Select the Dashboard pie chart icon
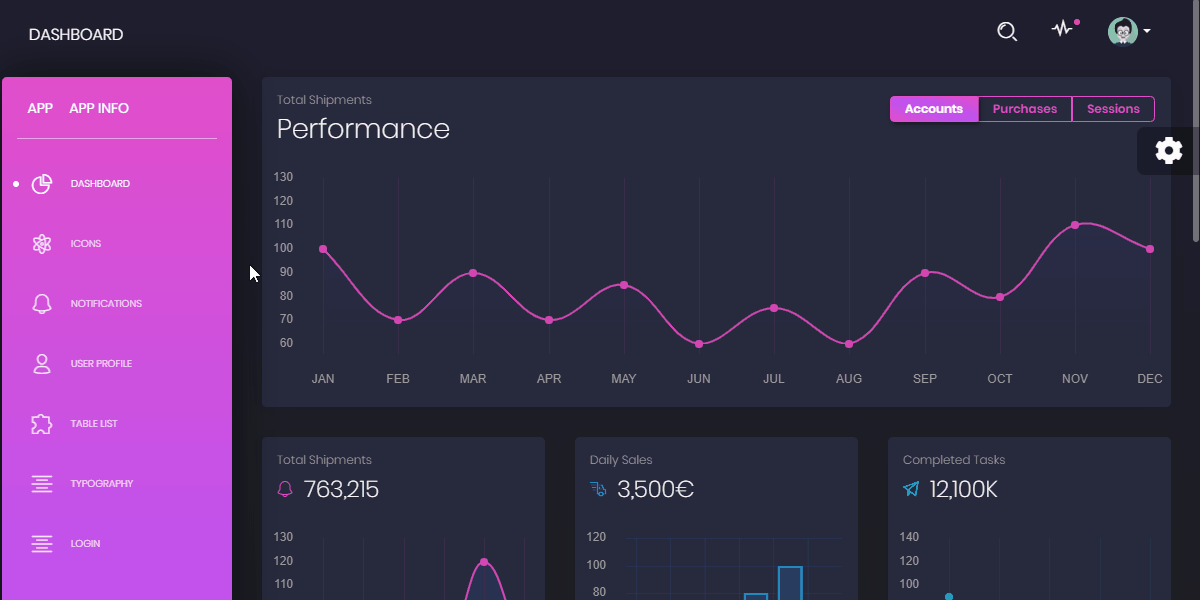1200x600 pixels. coord(41,183)
